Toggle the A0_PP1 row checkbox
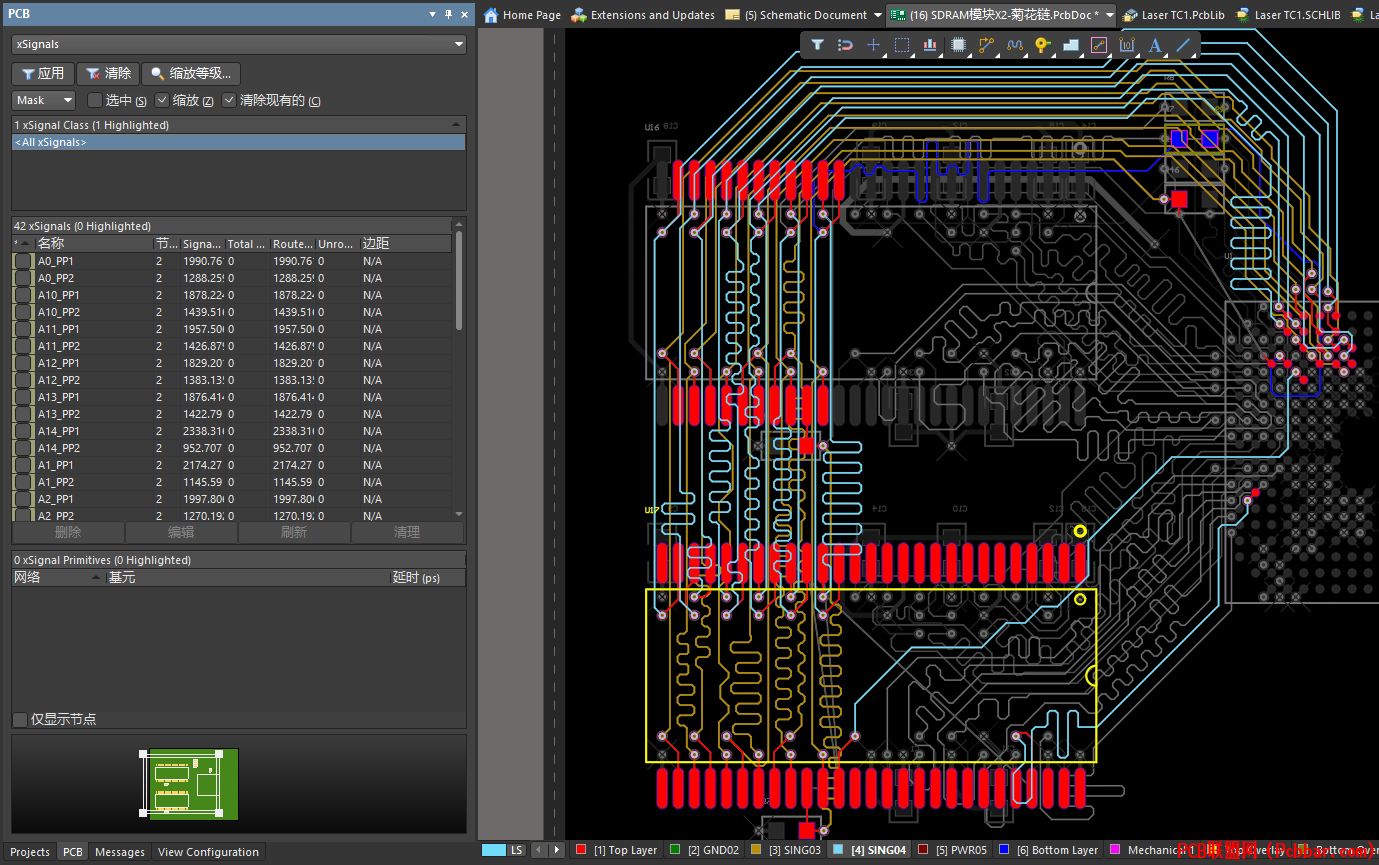The image size is (1379, 865). tap(23, 261)
